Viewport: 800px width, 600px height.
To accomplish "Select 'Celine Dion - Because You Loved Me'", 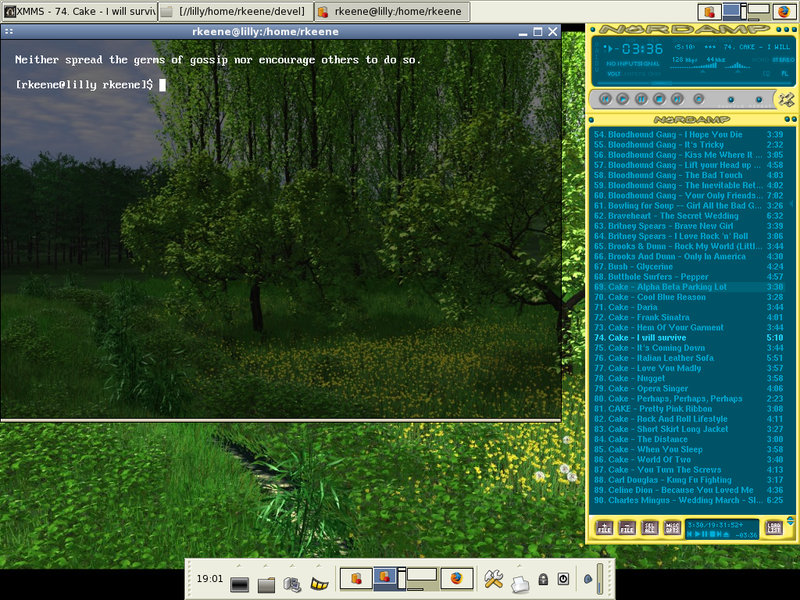I will click(688, 490).
